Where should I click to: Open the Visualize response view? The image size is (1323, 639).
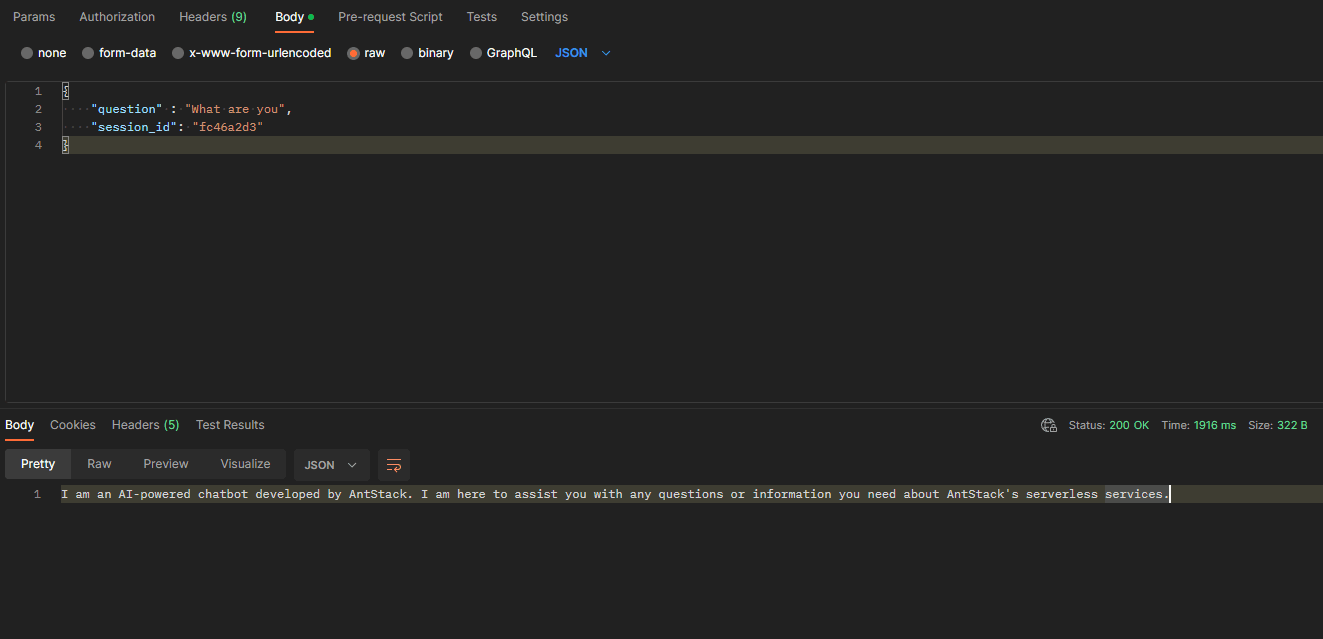tap(246, 464)
